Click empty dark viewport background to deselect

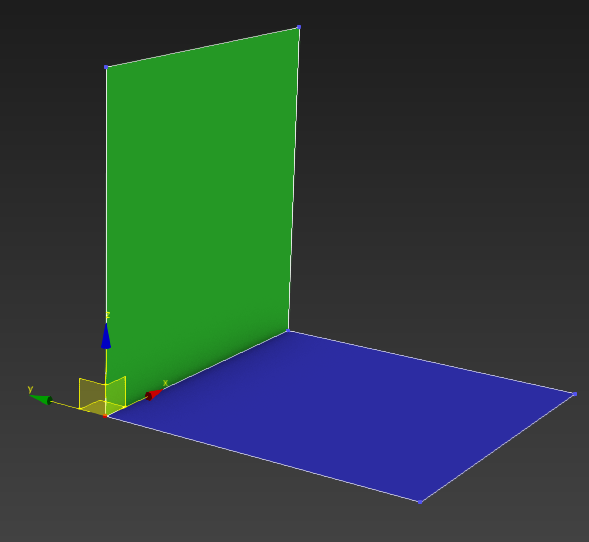click(x=451, y=150)
